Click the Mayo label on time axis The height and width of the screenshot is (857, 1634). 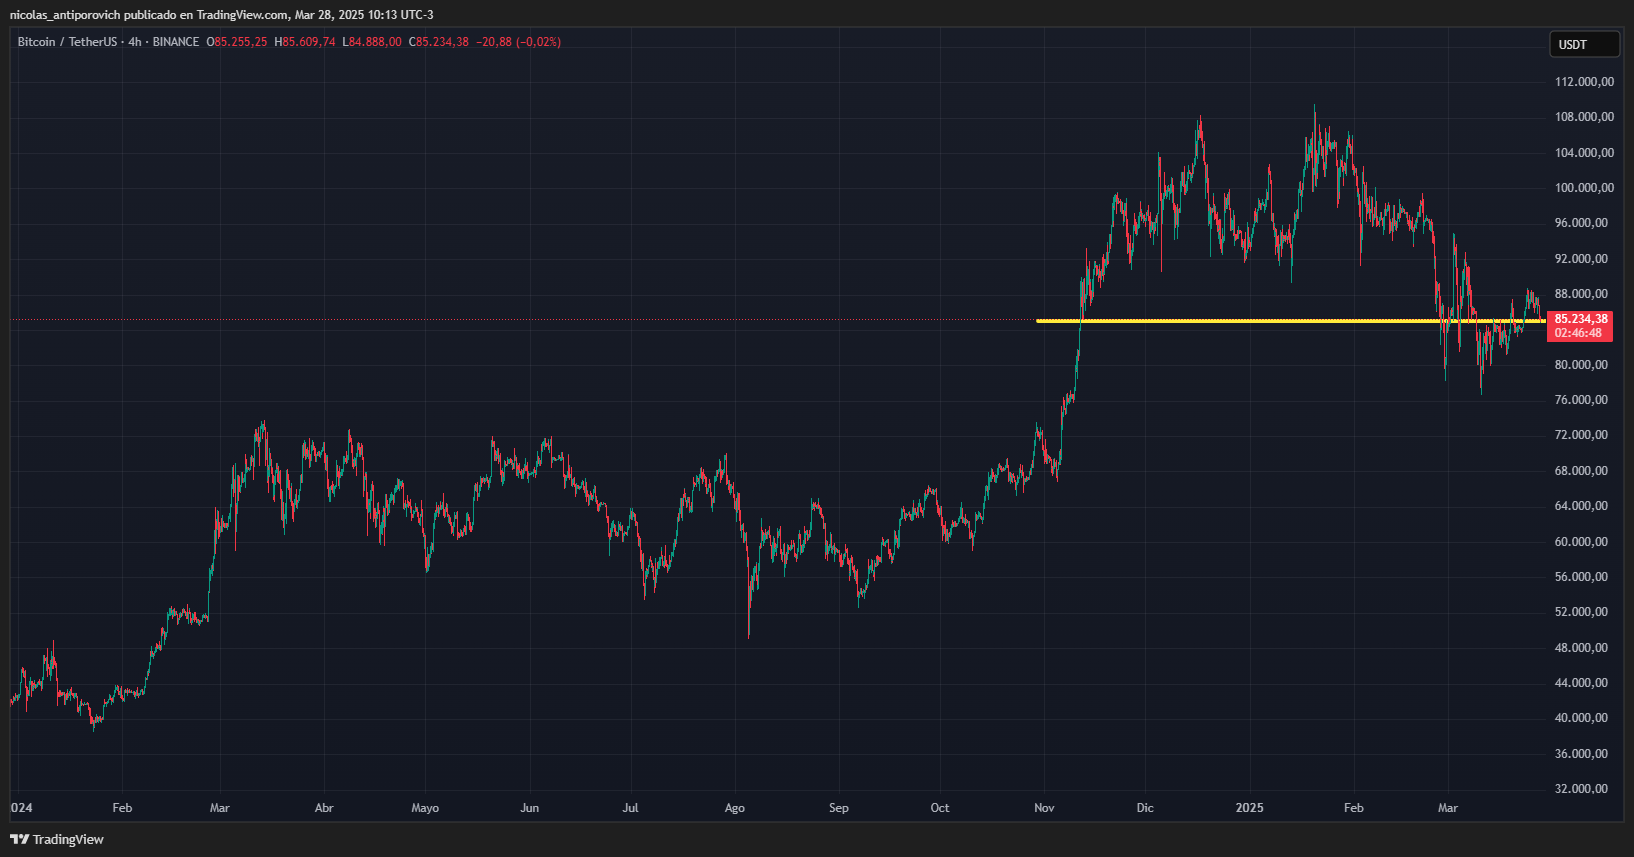point(425,808)
